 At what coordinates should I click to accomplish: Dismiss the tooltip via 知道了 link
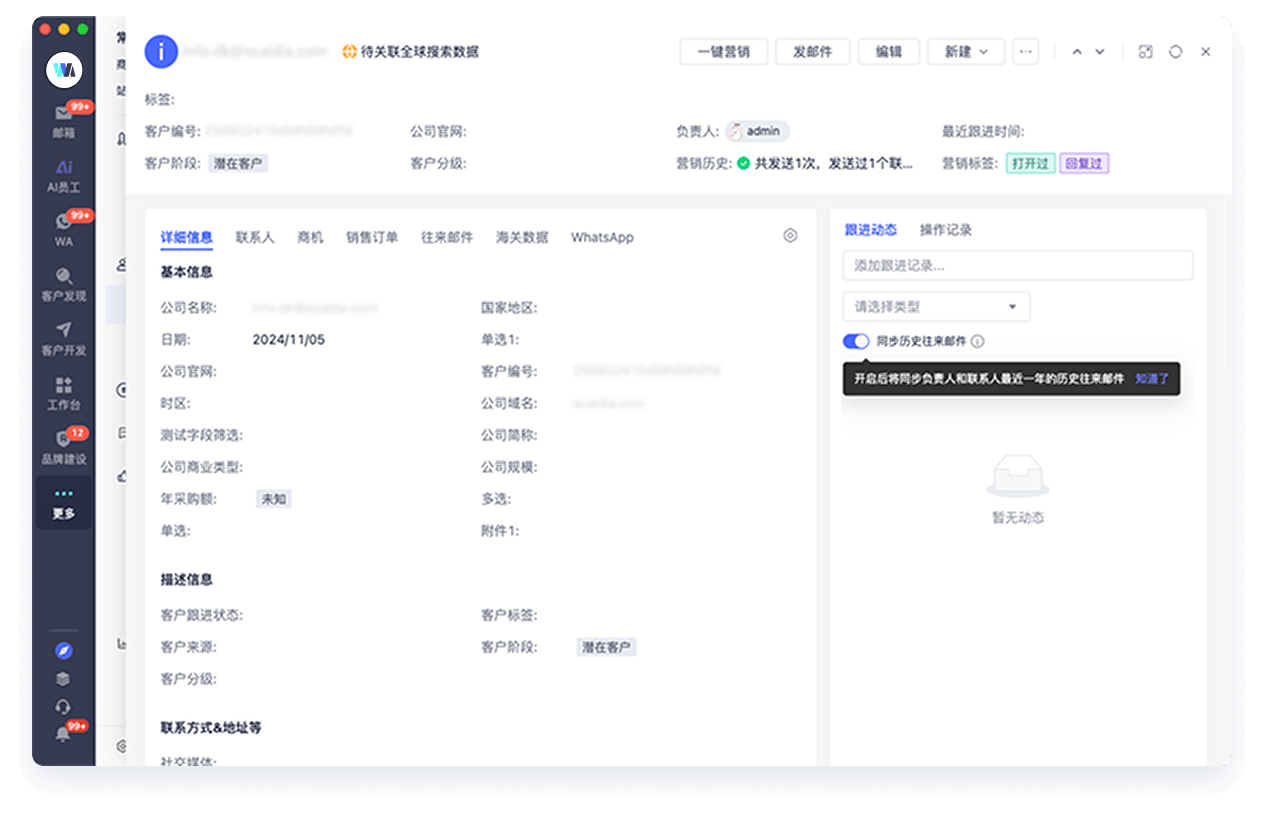pyautogui.click(x=1154, y=380)
